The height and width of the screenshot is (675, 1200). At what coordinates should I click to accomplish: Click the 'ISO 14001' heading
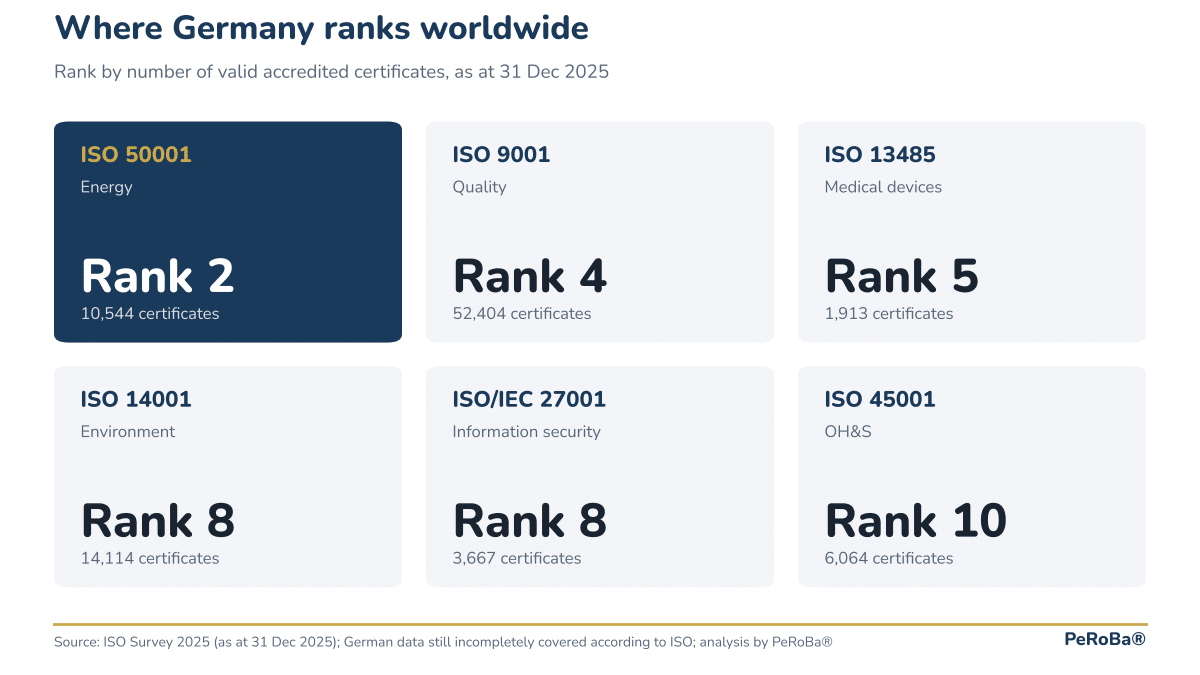[136, 400]
